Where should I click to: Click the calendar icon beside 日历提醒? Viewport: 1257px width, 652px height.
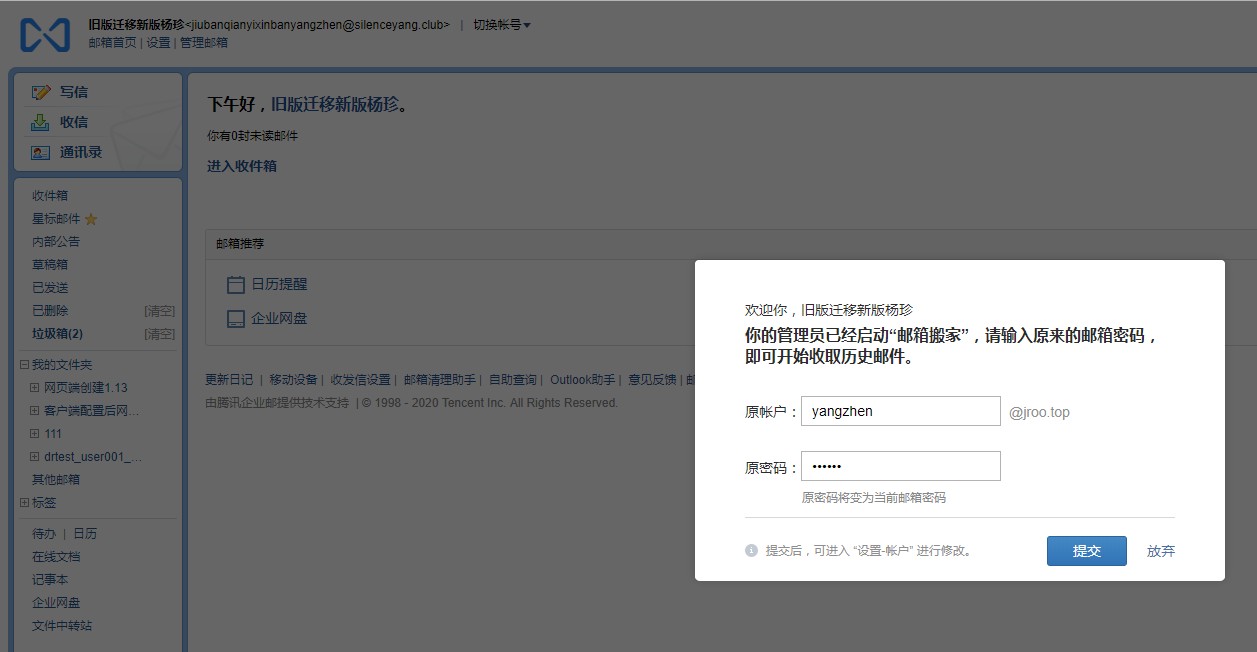pyautogui.click(x=236, y=285)
